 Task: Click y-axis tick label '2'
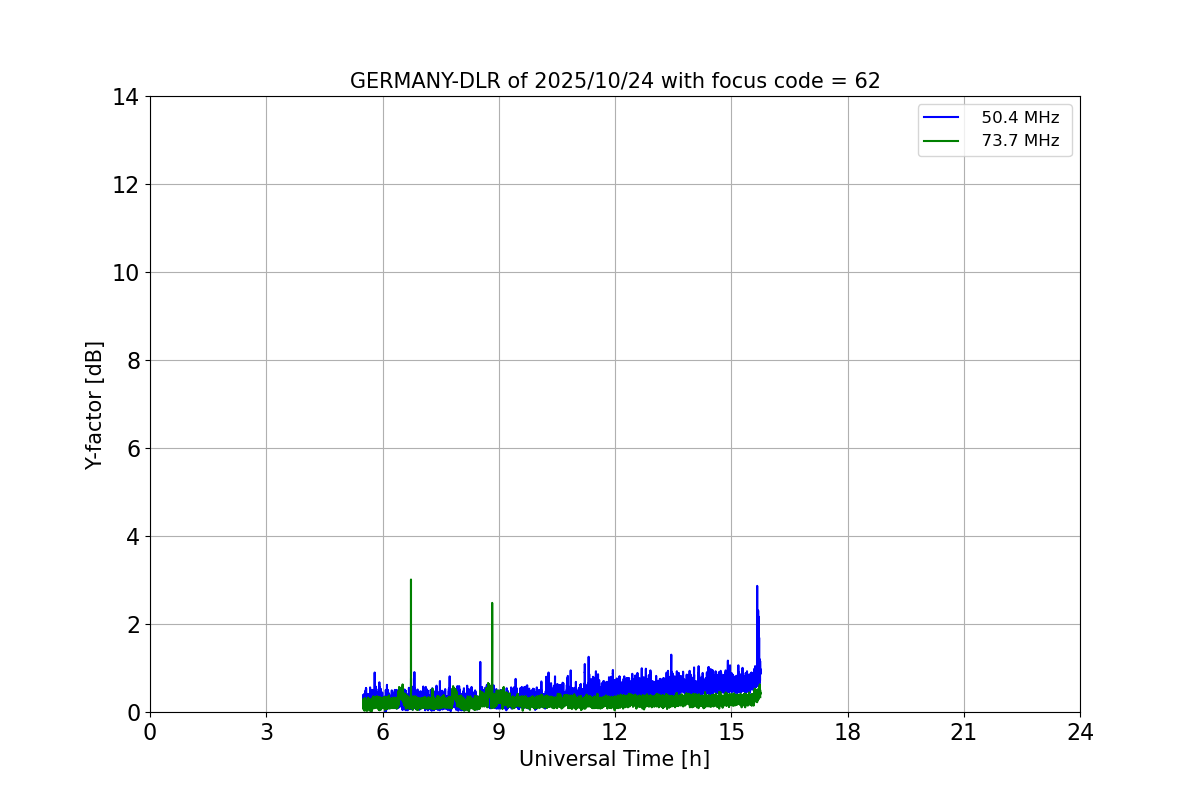(x=133, y=625)
